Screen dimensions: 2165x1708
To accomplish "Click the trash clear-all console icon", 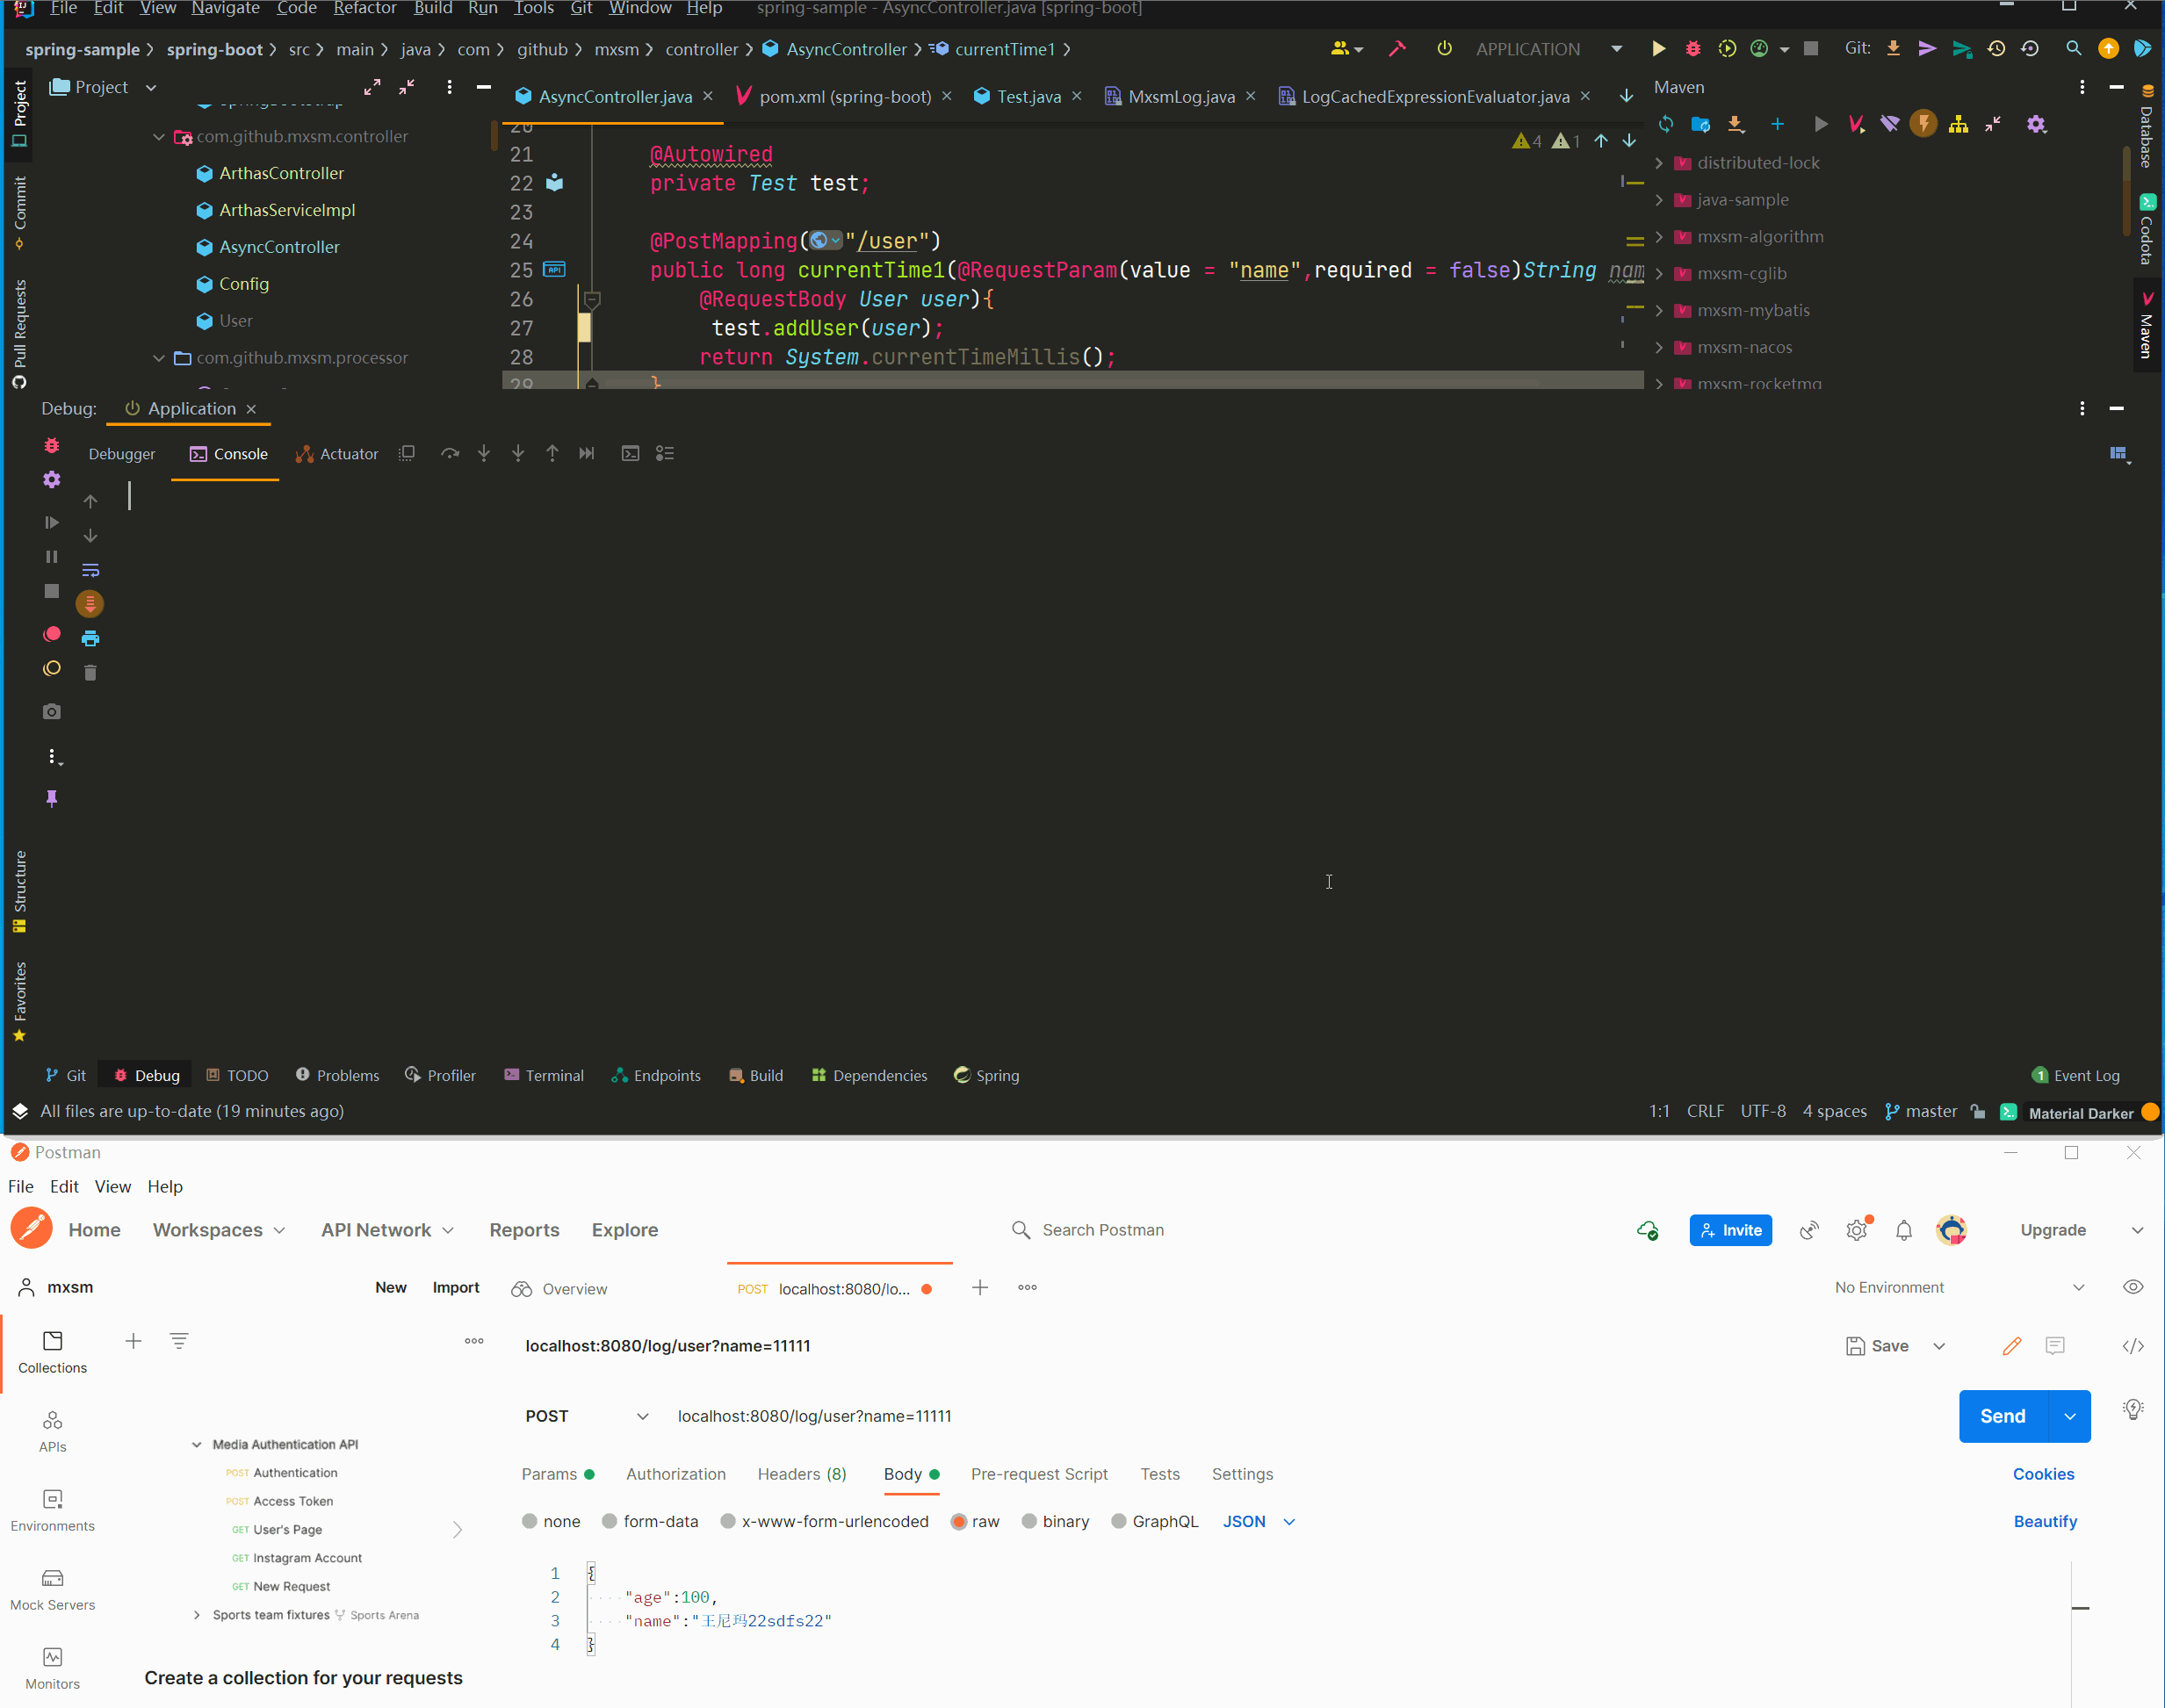I will coord(90,672).
